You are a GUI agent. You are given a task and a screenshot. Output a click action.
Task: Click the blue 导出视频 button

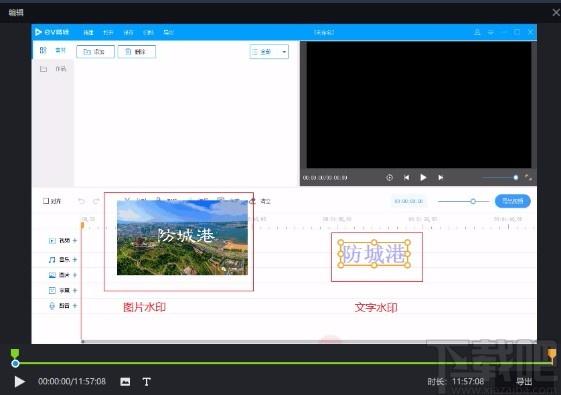pos(513,201)
